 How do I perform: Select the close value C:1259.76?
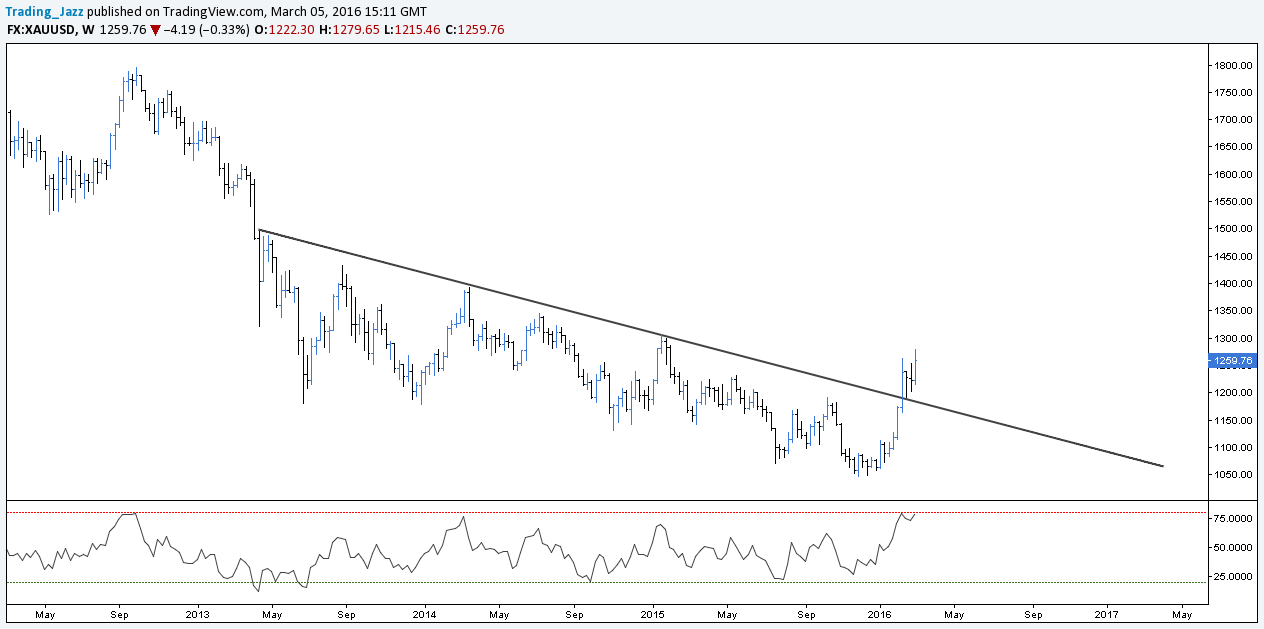475,30
